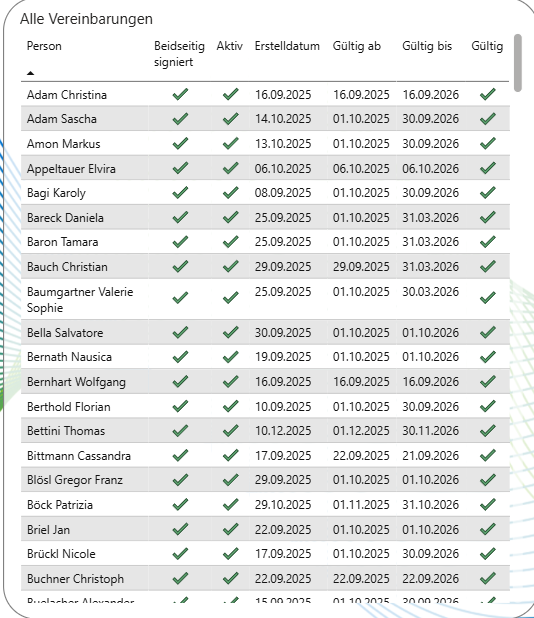Click Gültig checkmark for Bernhart Wolfgang
This screenshot has height=618, width=534.
tap(487, 381)
